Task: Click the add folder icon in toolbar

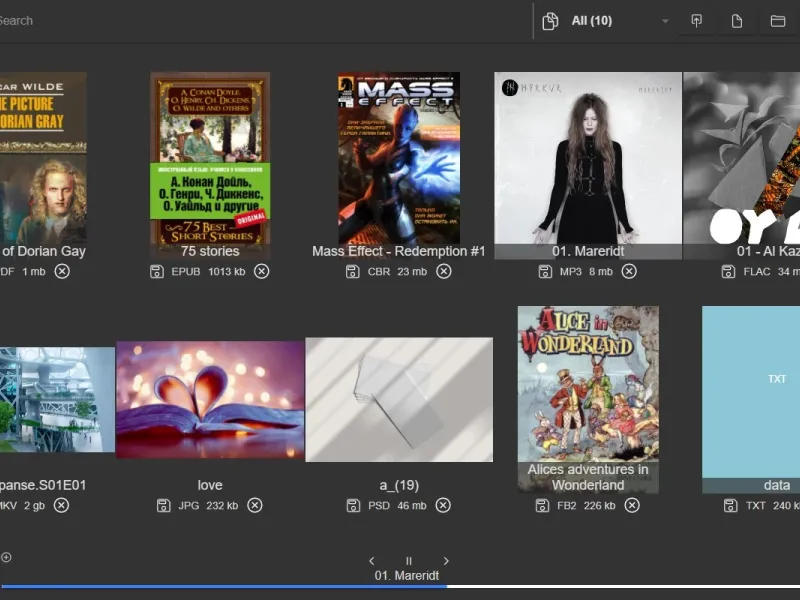Action: [x=778, y=21]
